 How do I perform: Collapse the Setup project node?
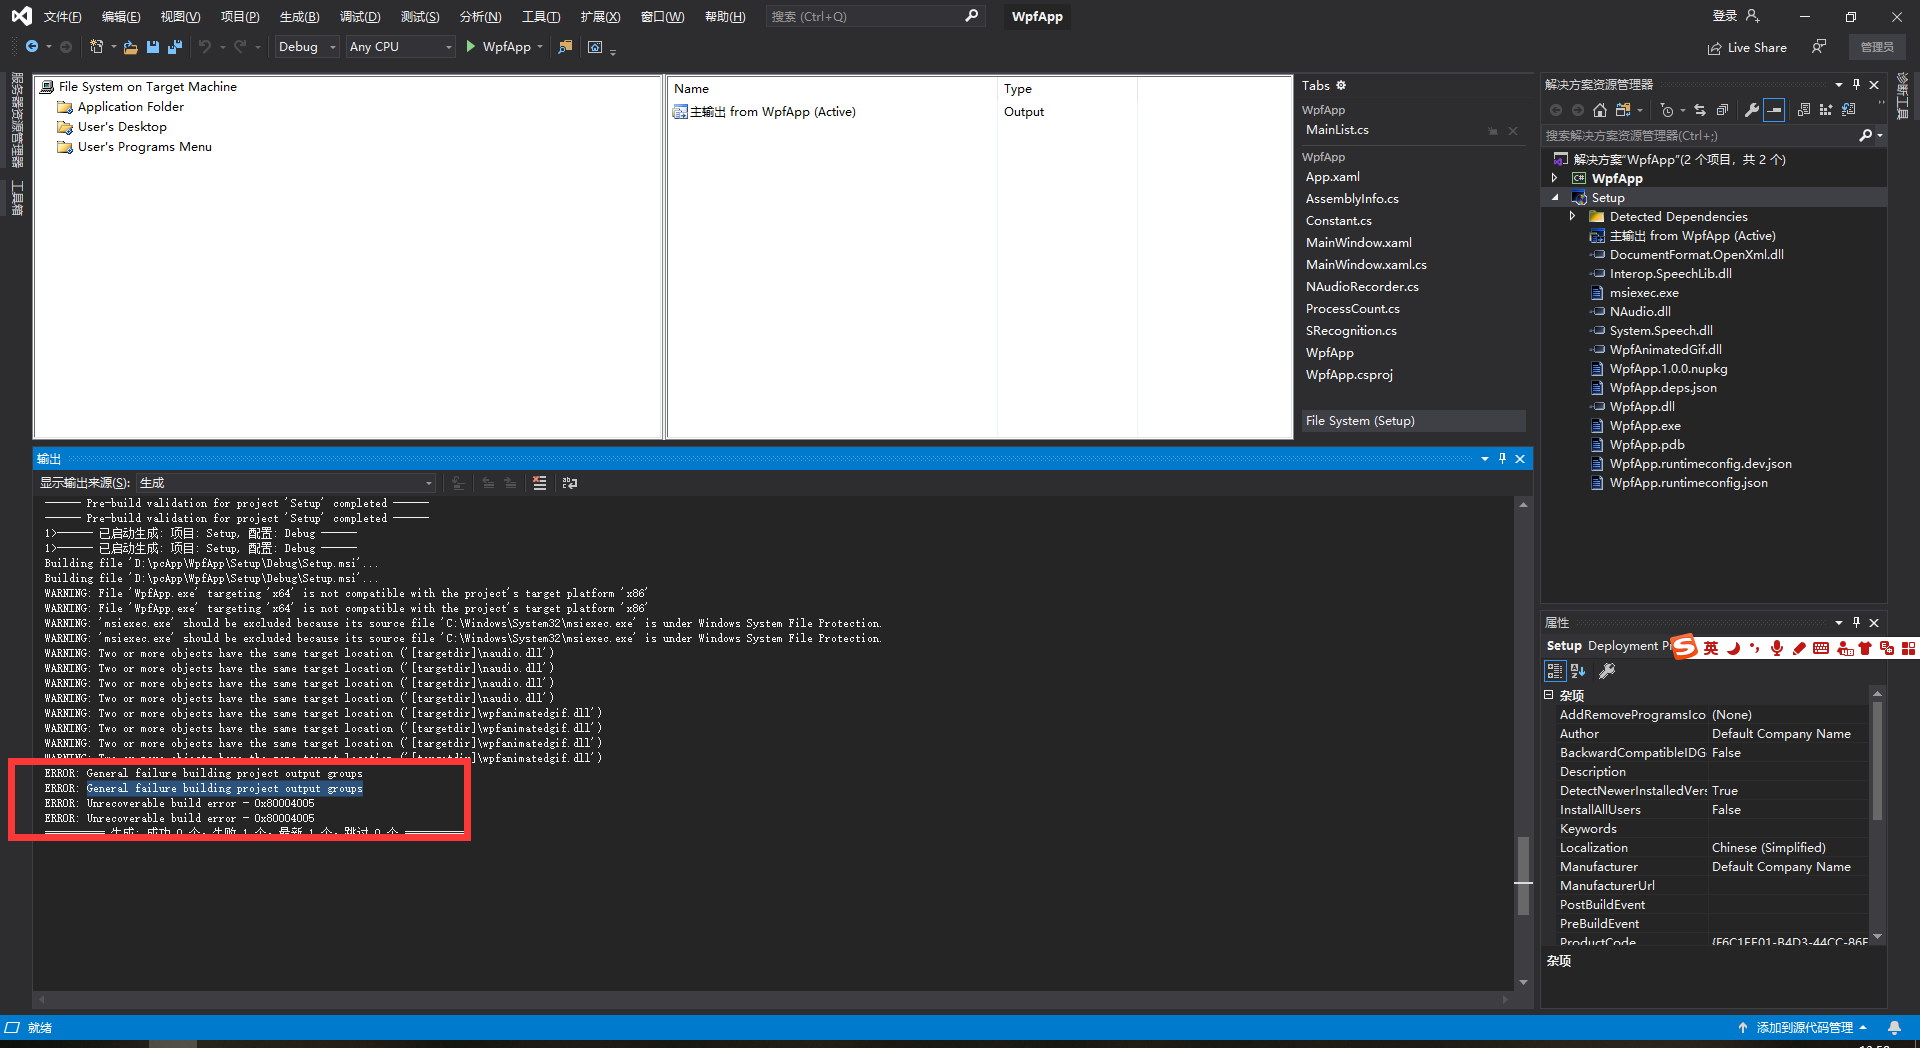click(x=1554, y=197)
